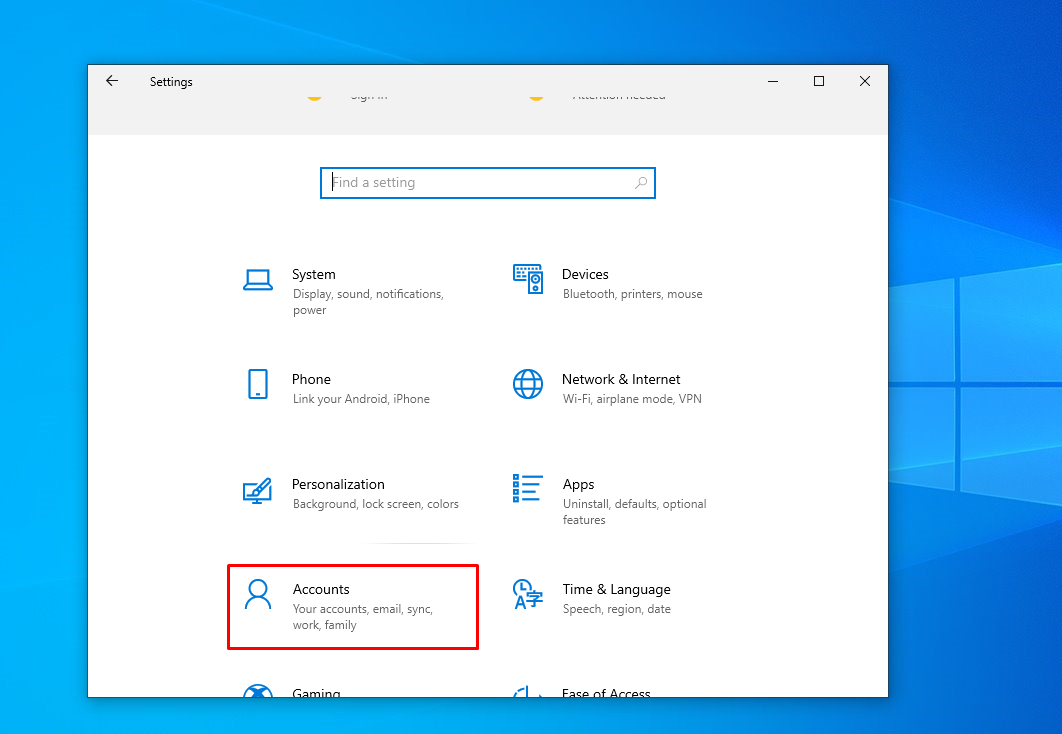This screenshot has height=734, width=1062.
Task: Select the Phone icon
Action: (x=258, y=384)
